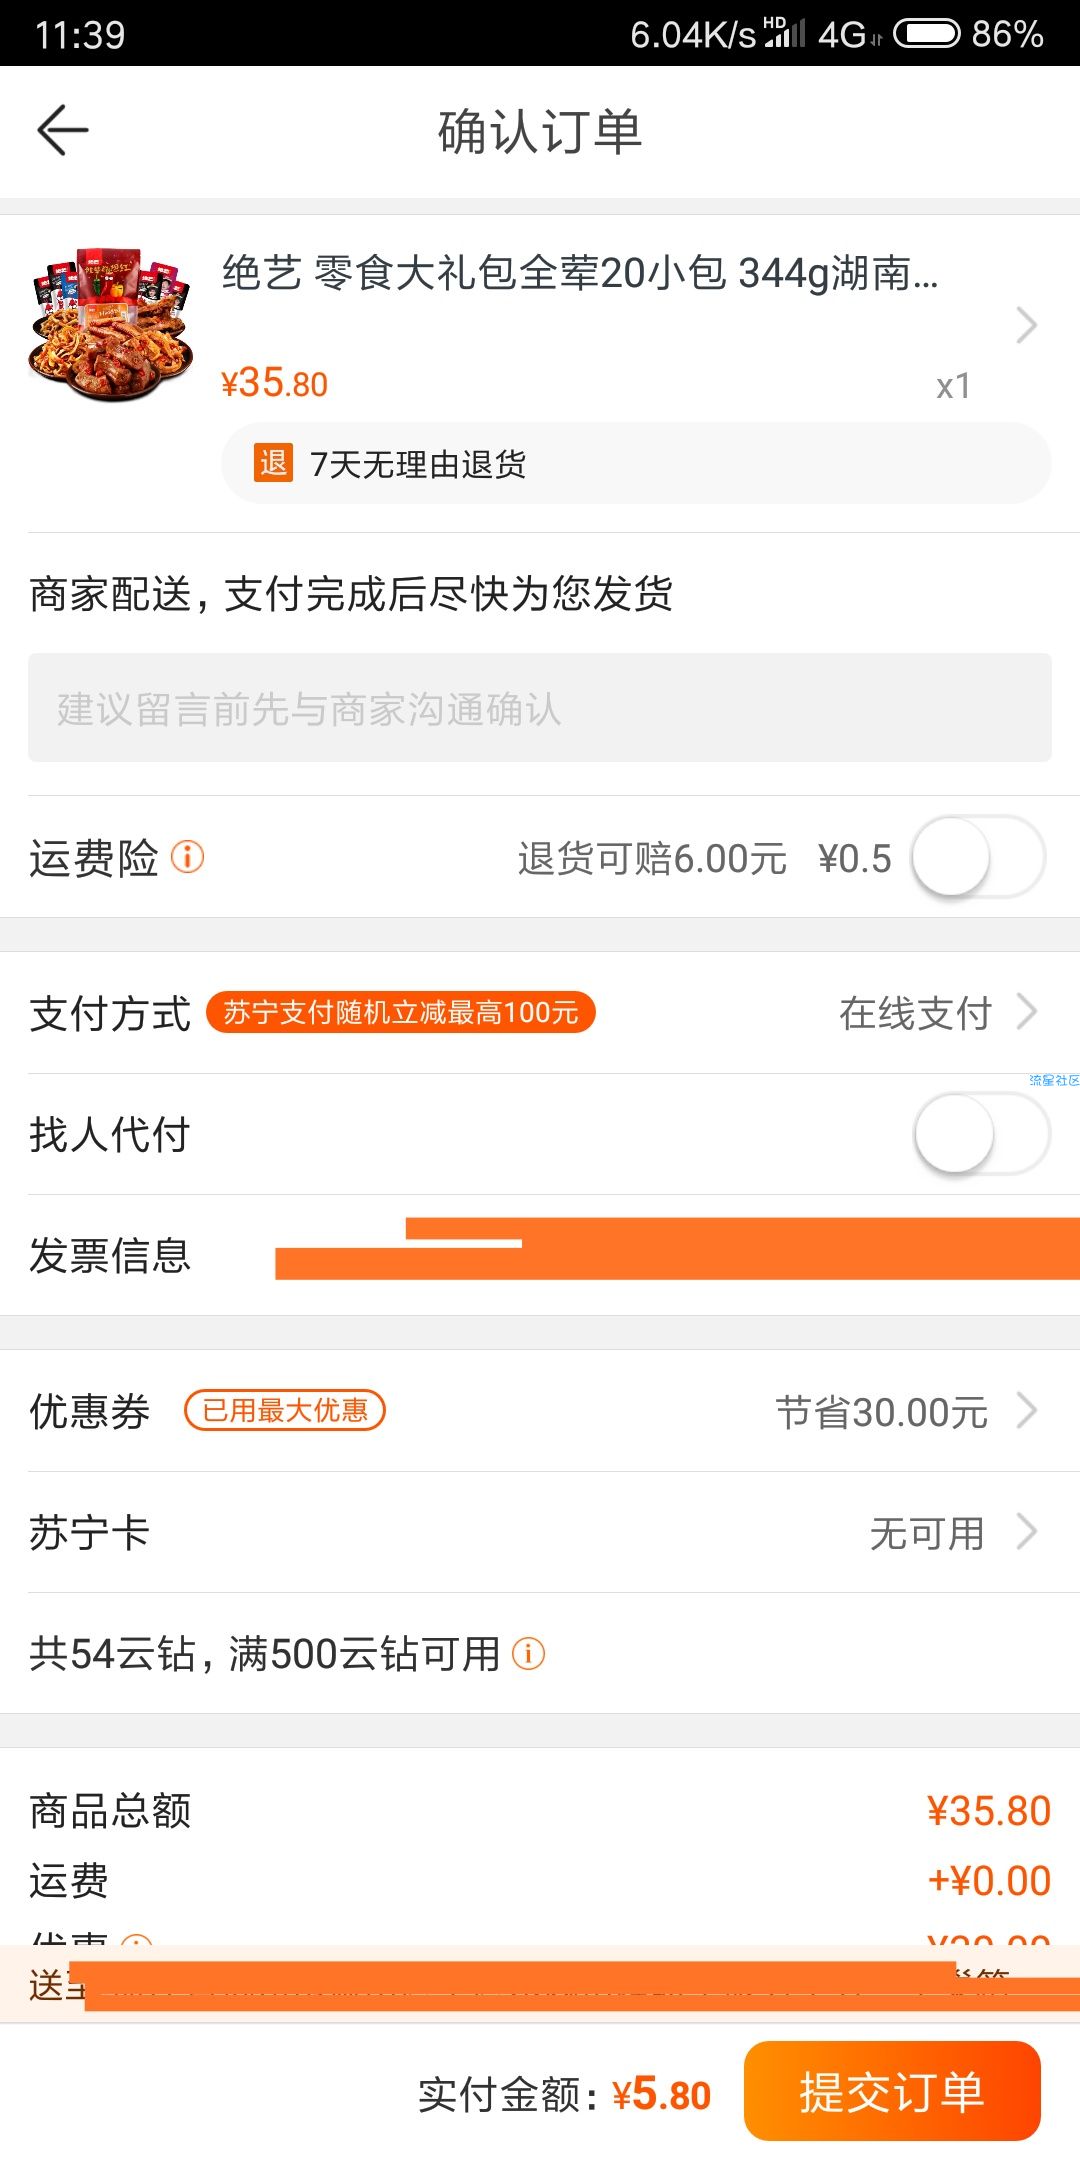Screen dimensions: 1080x2160
Task: Tap the snack gift pack thumbnail
Action: click(x=111, y=325)
